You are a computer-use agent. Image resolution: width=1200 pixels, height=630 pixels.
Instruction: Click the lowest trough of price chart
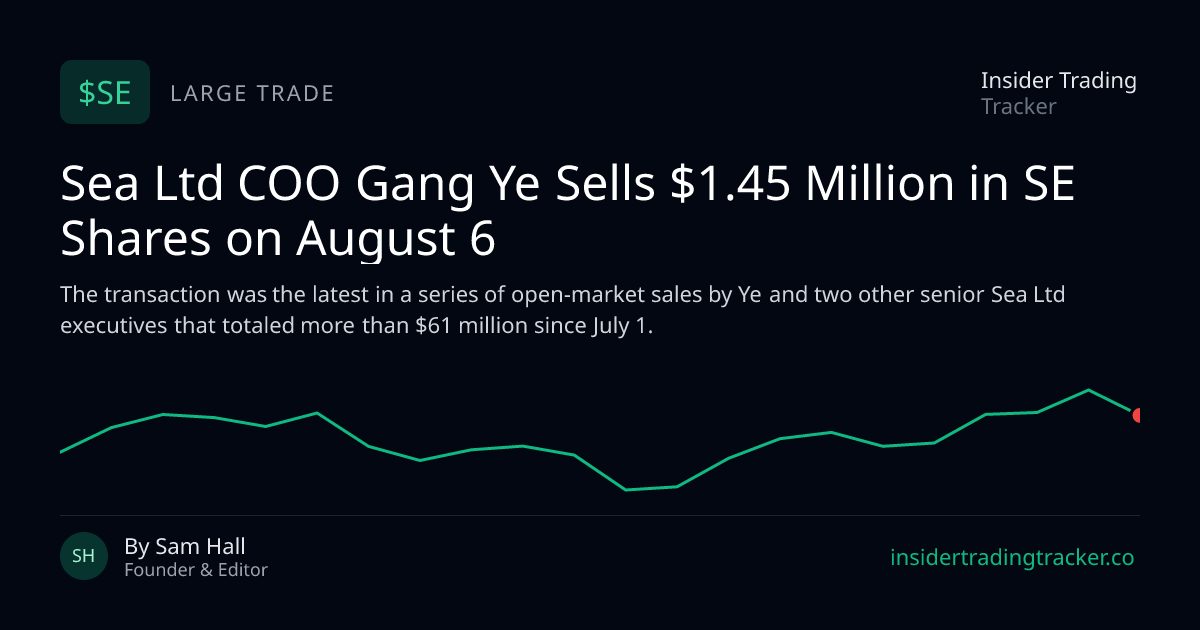[626, 489]
